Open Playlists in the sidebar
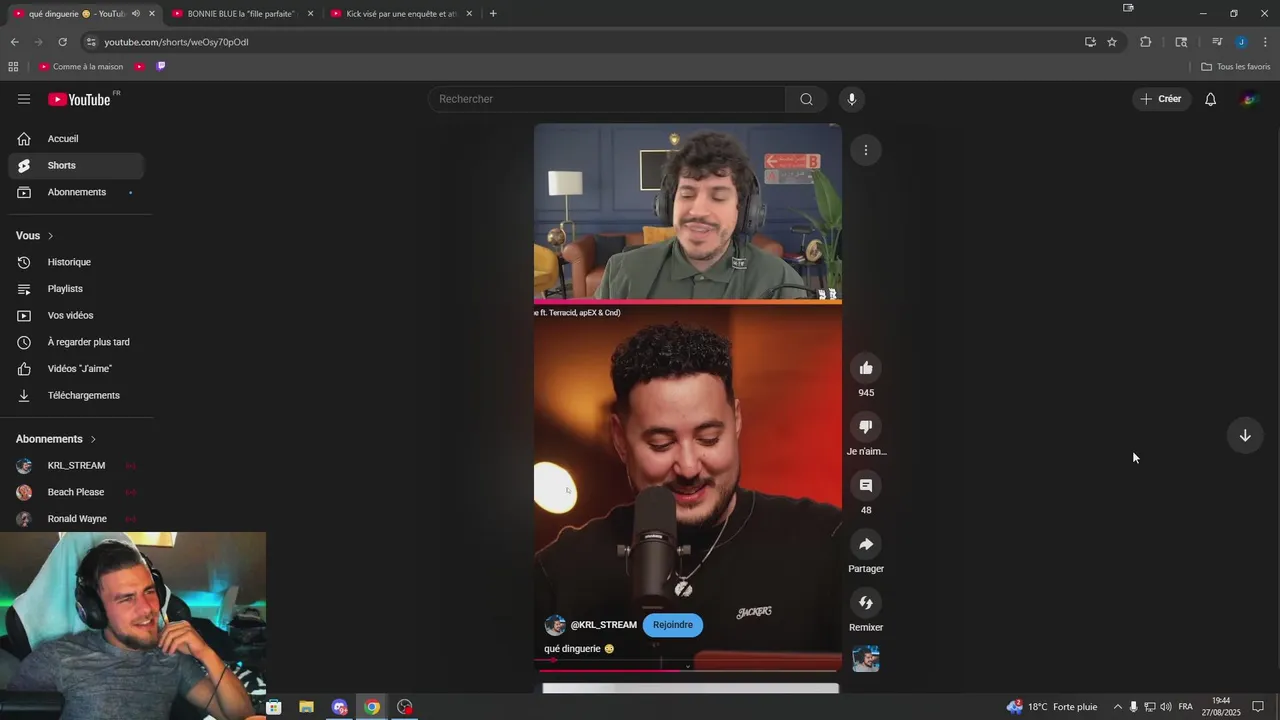Screen dimensions: 1280x720 [76, 289]
